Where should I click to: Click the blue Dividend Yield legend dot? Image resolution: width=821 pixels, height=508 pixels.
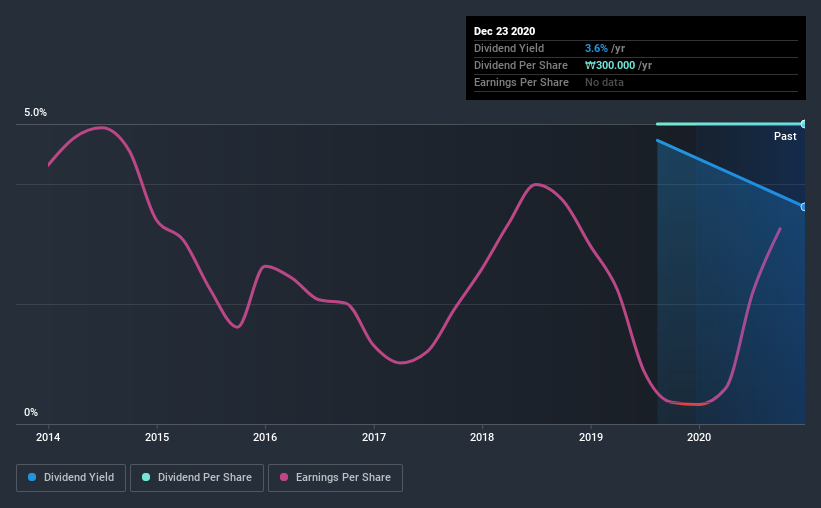(32, 477)
